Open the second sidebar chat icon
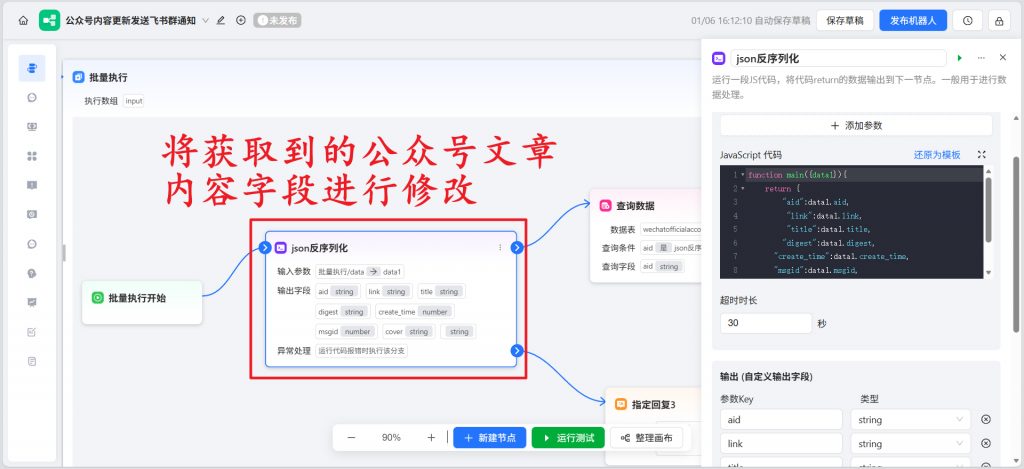The image size is (1024, 469). (x=32, y=97)
